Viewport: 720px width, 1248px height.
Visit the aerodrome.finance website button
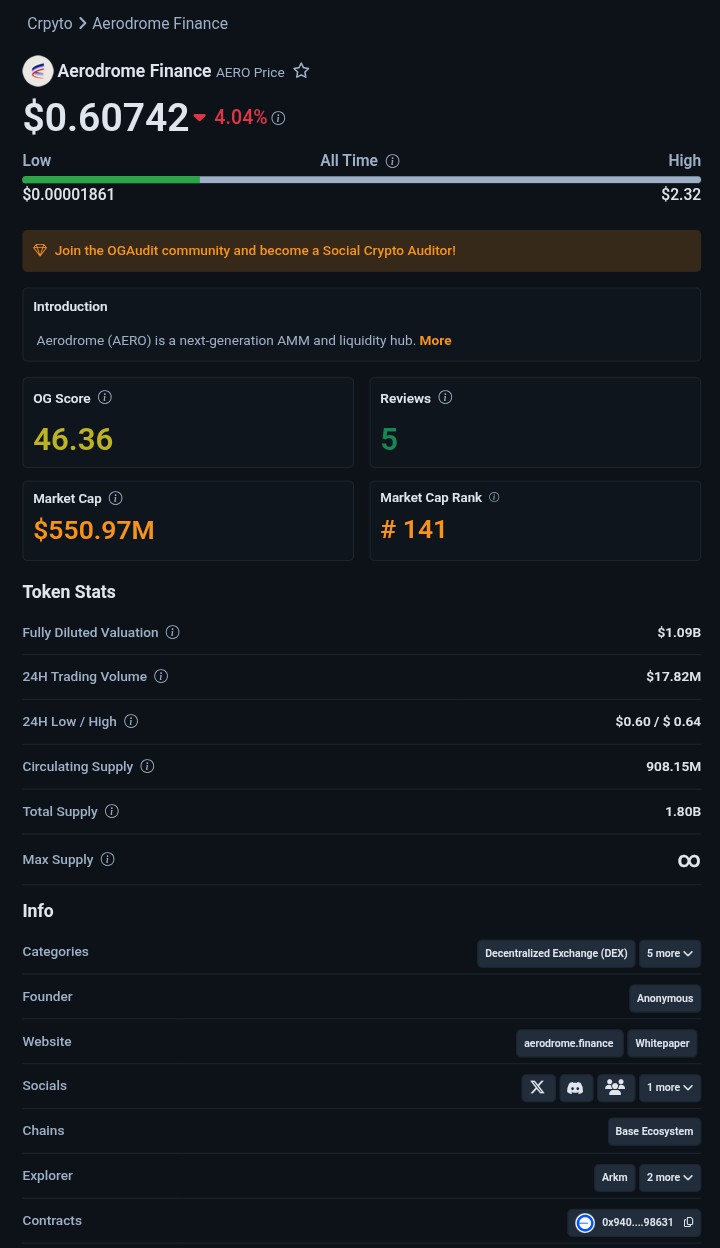(x=569, y=1043)
